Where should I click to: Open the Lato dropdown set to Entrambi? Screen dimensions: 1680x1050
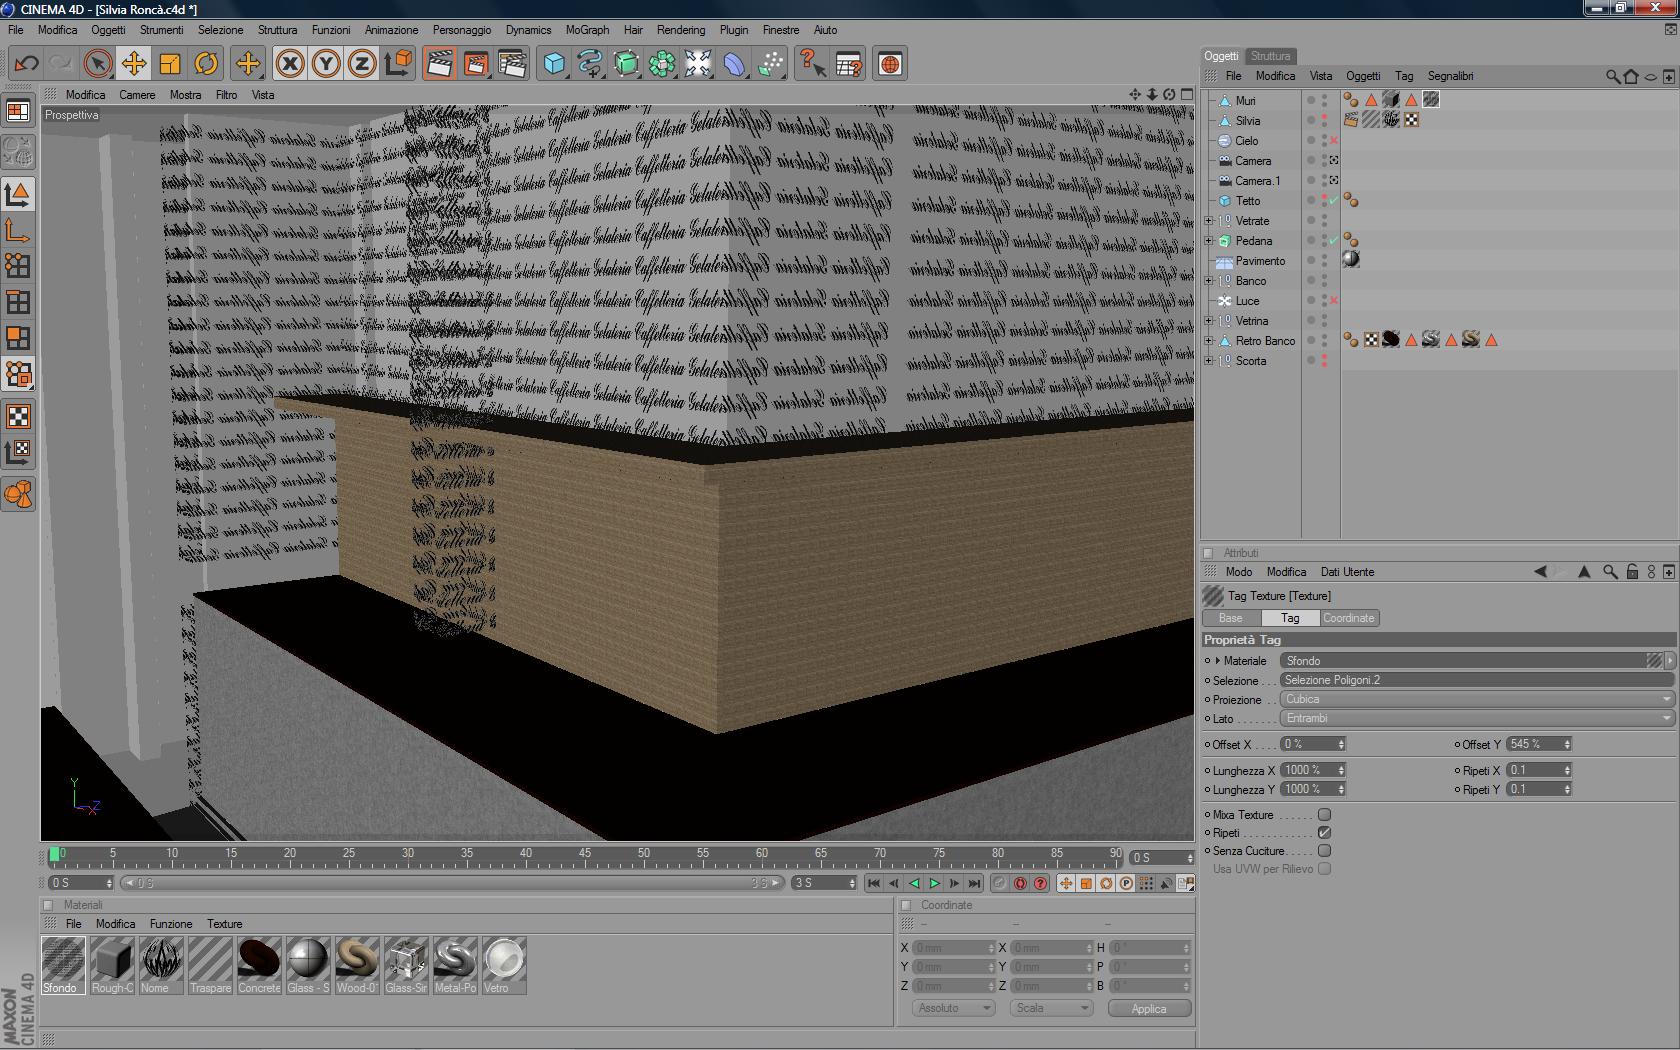point(1478,718)
